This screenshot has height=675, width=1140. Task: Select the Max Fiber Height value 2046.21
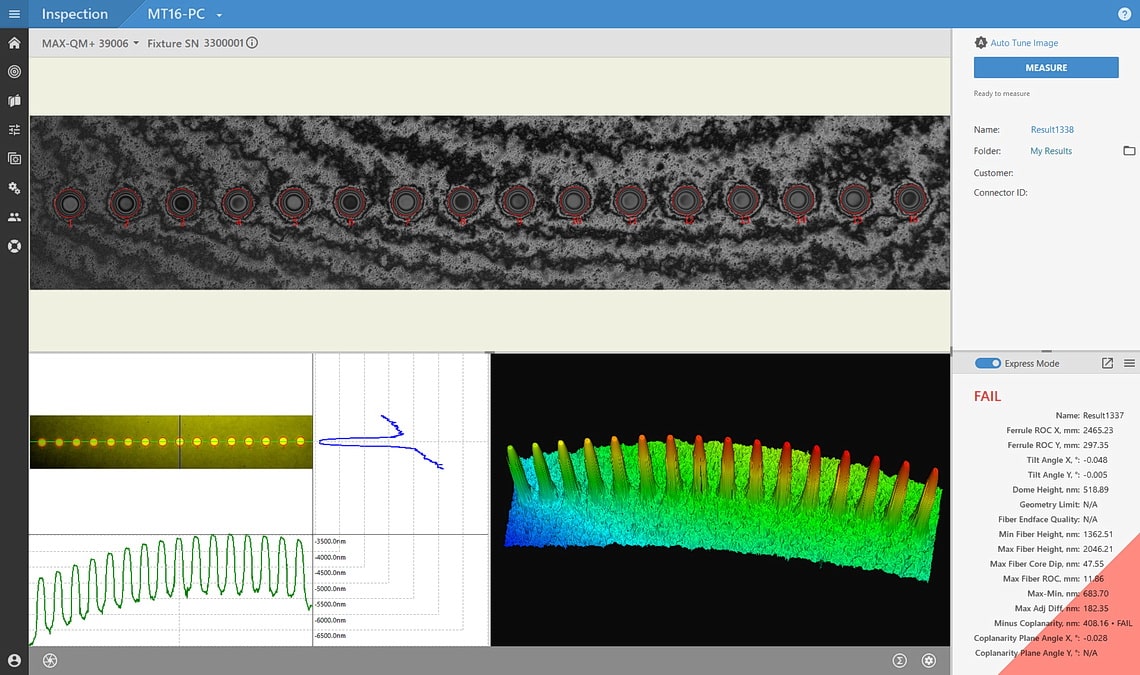[1098, 549]
